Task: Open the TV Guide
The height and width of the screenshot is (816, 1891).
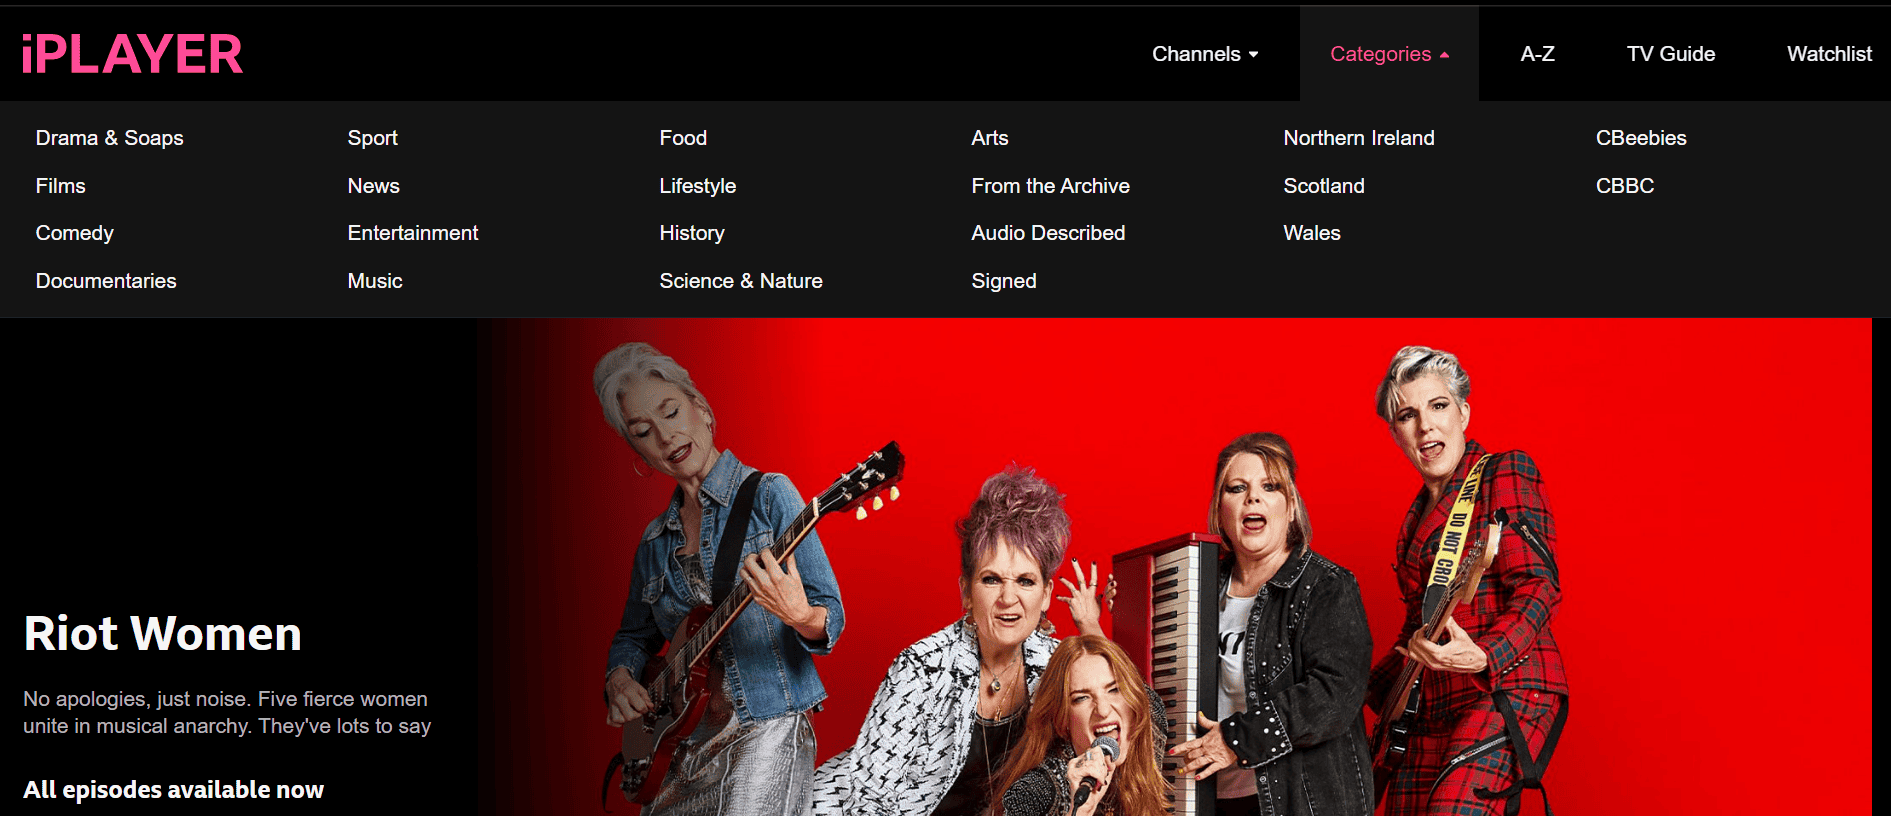Action: (x=1671, y=54)
